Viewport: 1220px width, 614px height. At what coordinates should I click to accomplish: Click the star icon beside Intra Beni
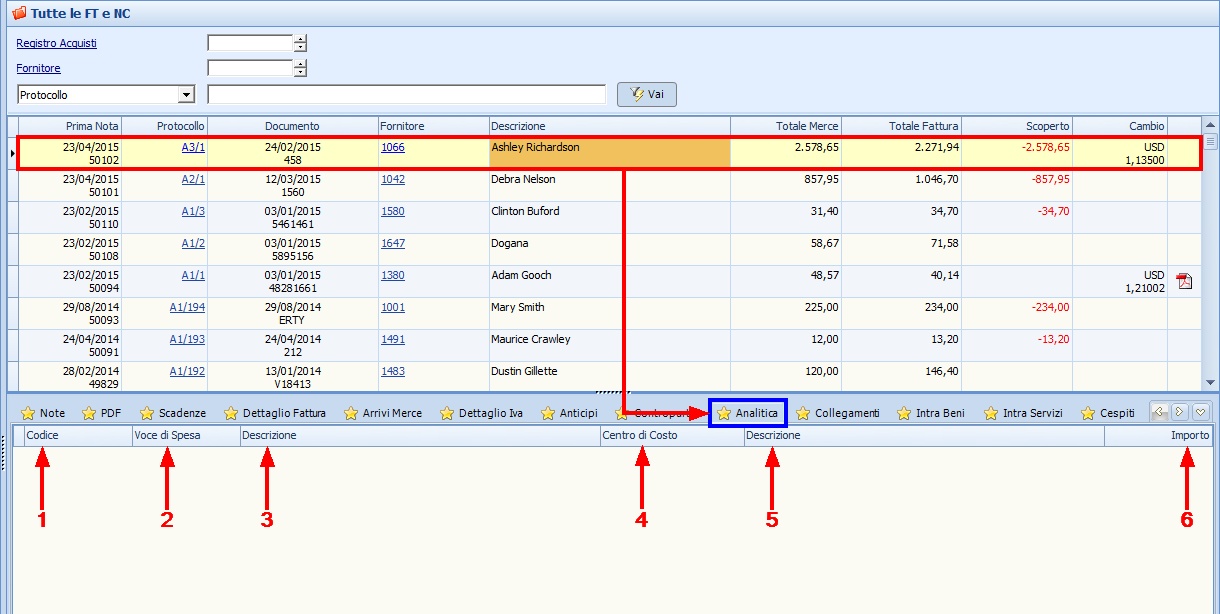(904, 413)
